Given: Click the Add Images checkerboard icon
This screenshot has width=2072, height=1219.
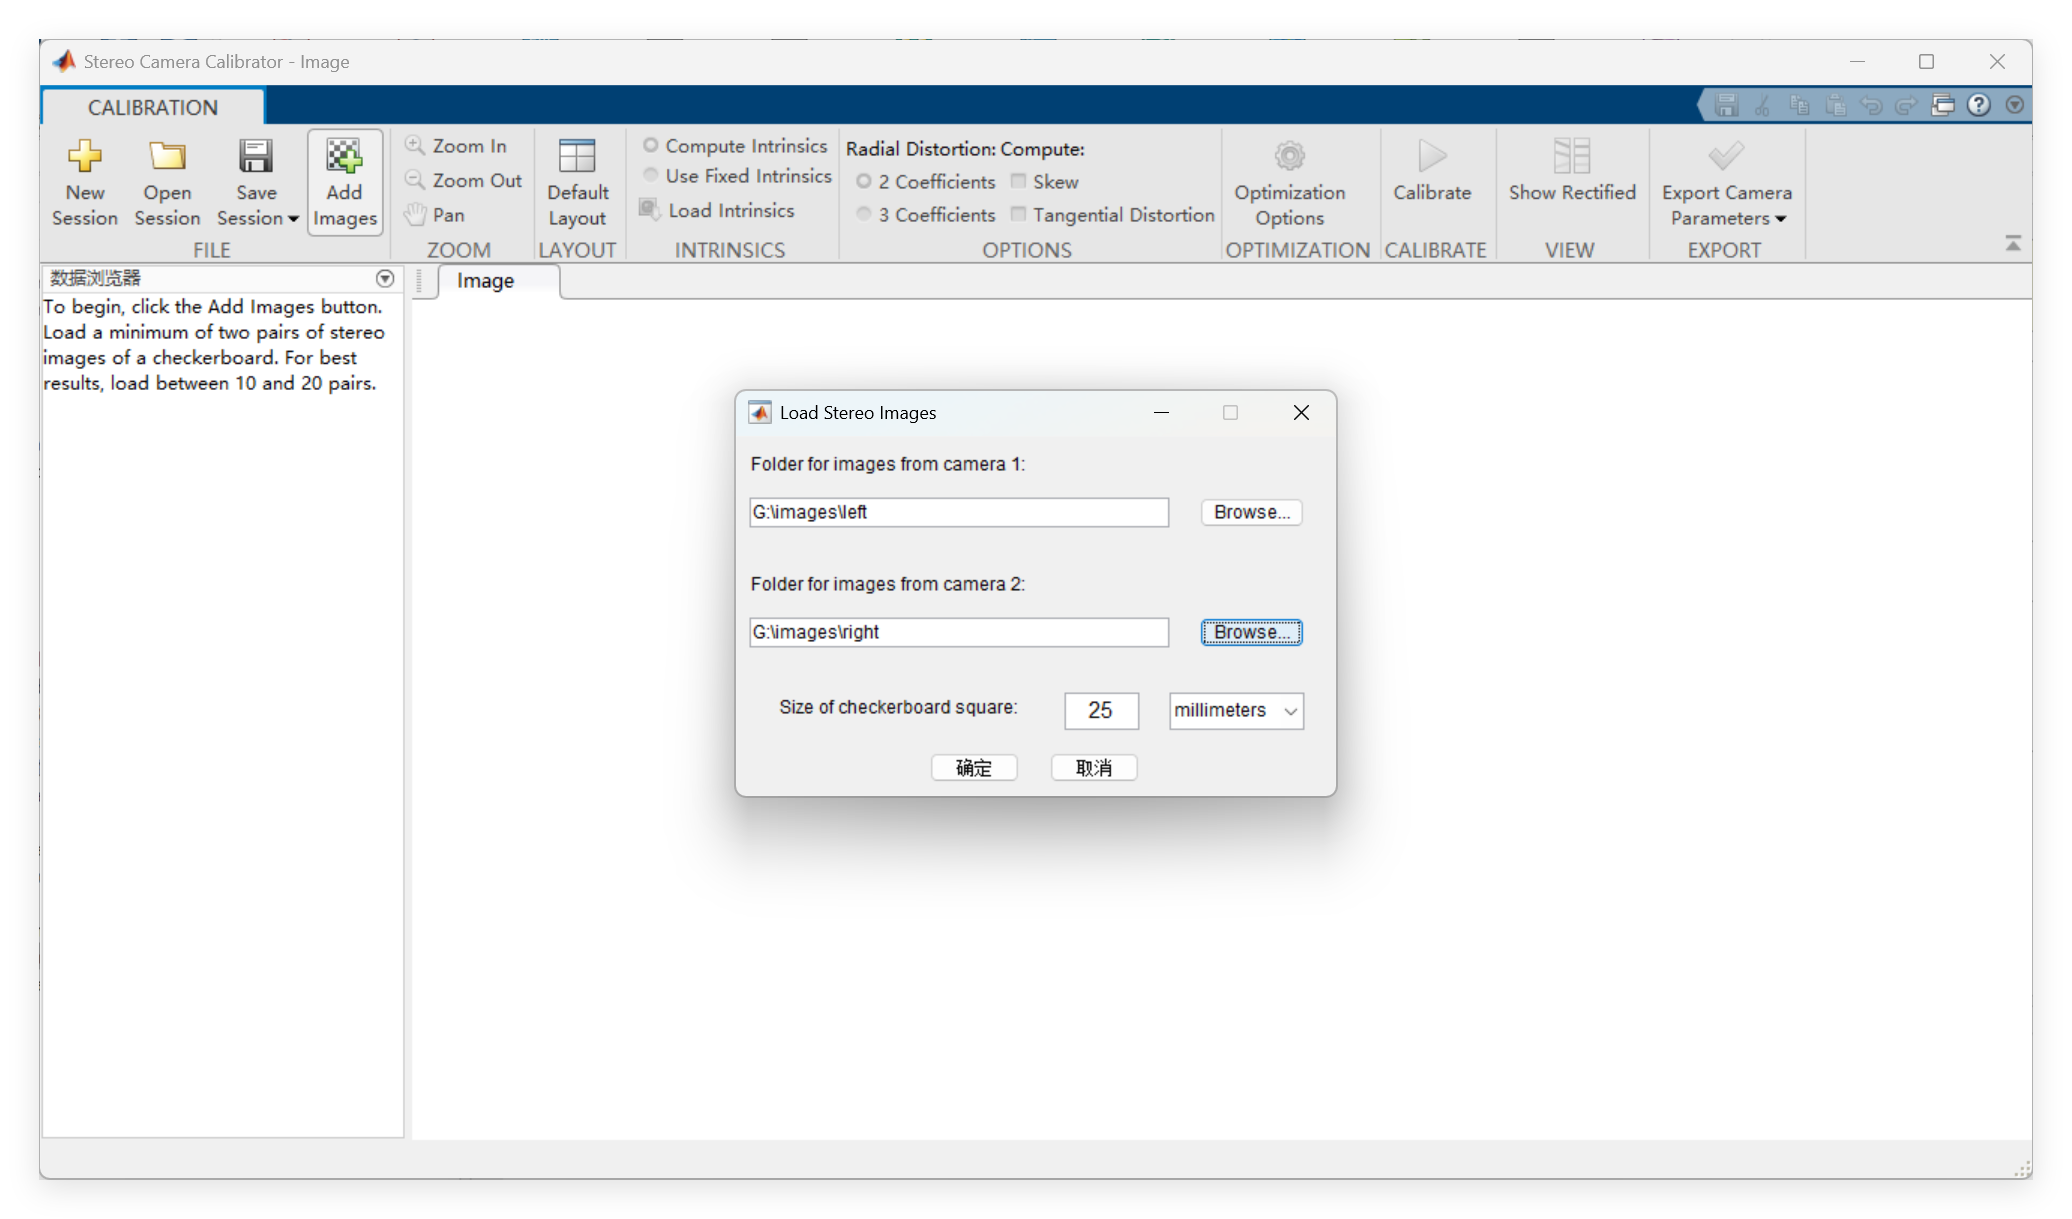Looking at the screenshot, I should pos(344,156).
